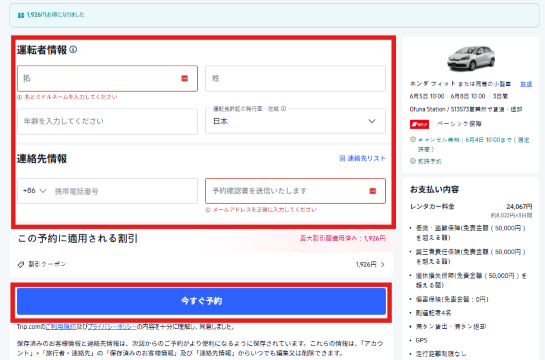
Task: Open the 連絡先リスト contact list link
Action: tap(362, 158)
